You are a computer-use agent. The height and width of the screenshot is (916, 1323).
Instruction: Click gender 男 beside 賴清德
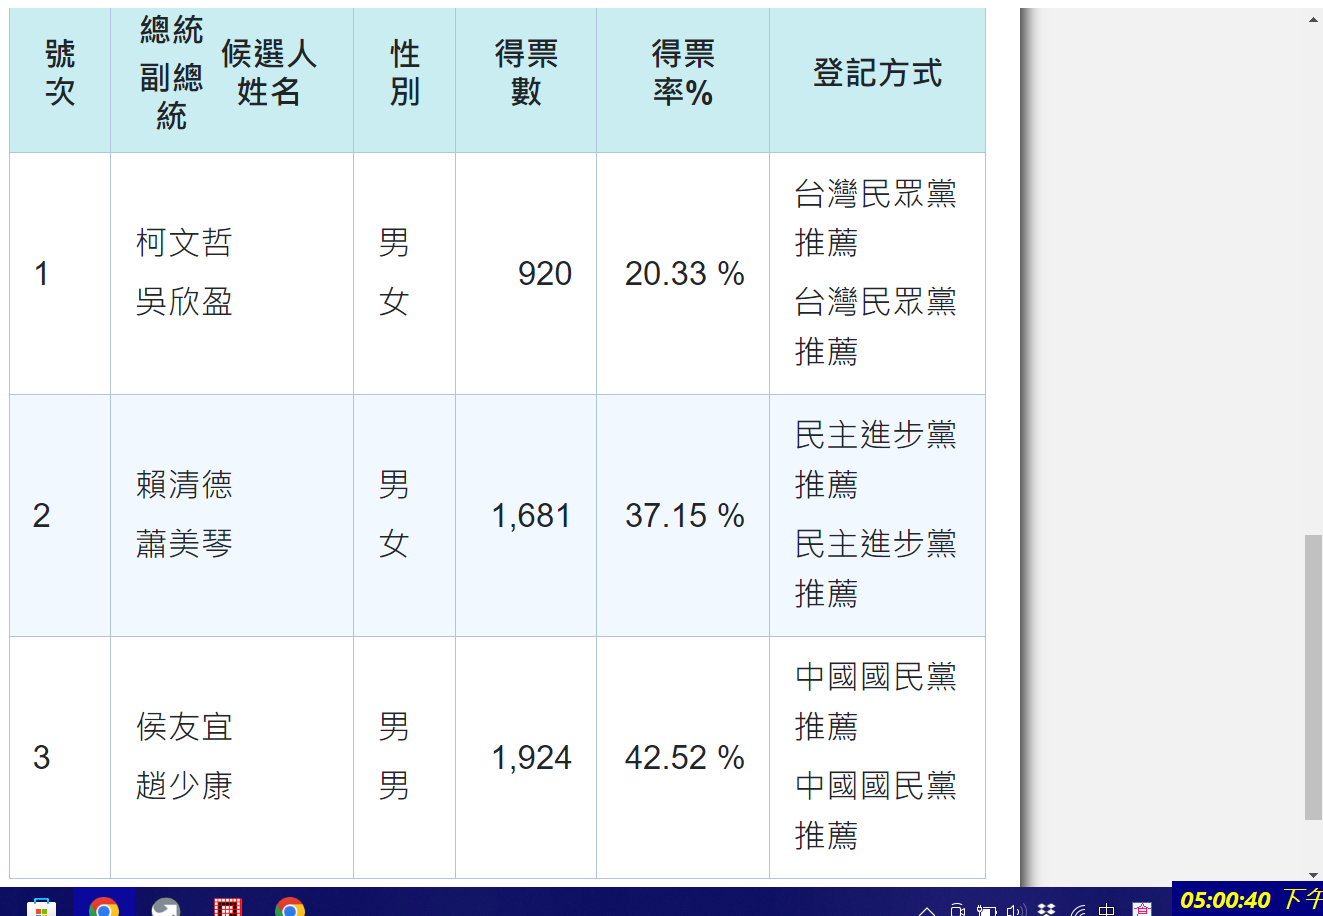[394, 485]
